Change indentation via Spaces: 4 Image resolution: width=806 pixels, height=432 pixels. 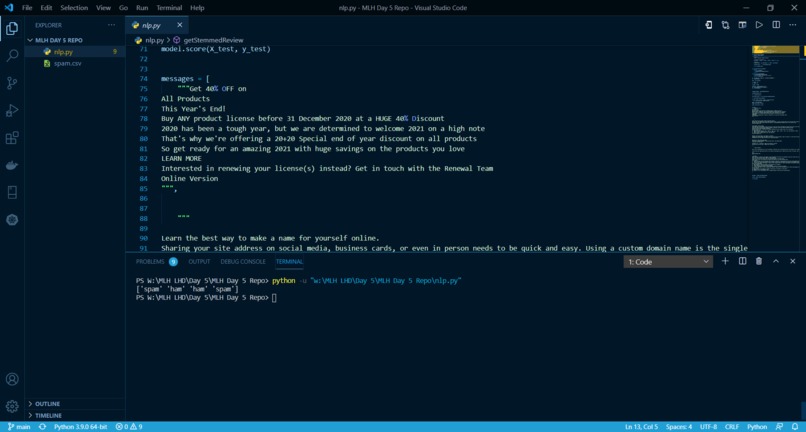[679, 427]
